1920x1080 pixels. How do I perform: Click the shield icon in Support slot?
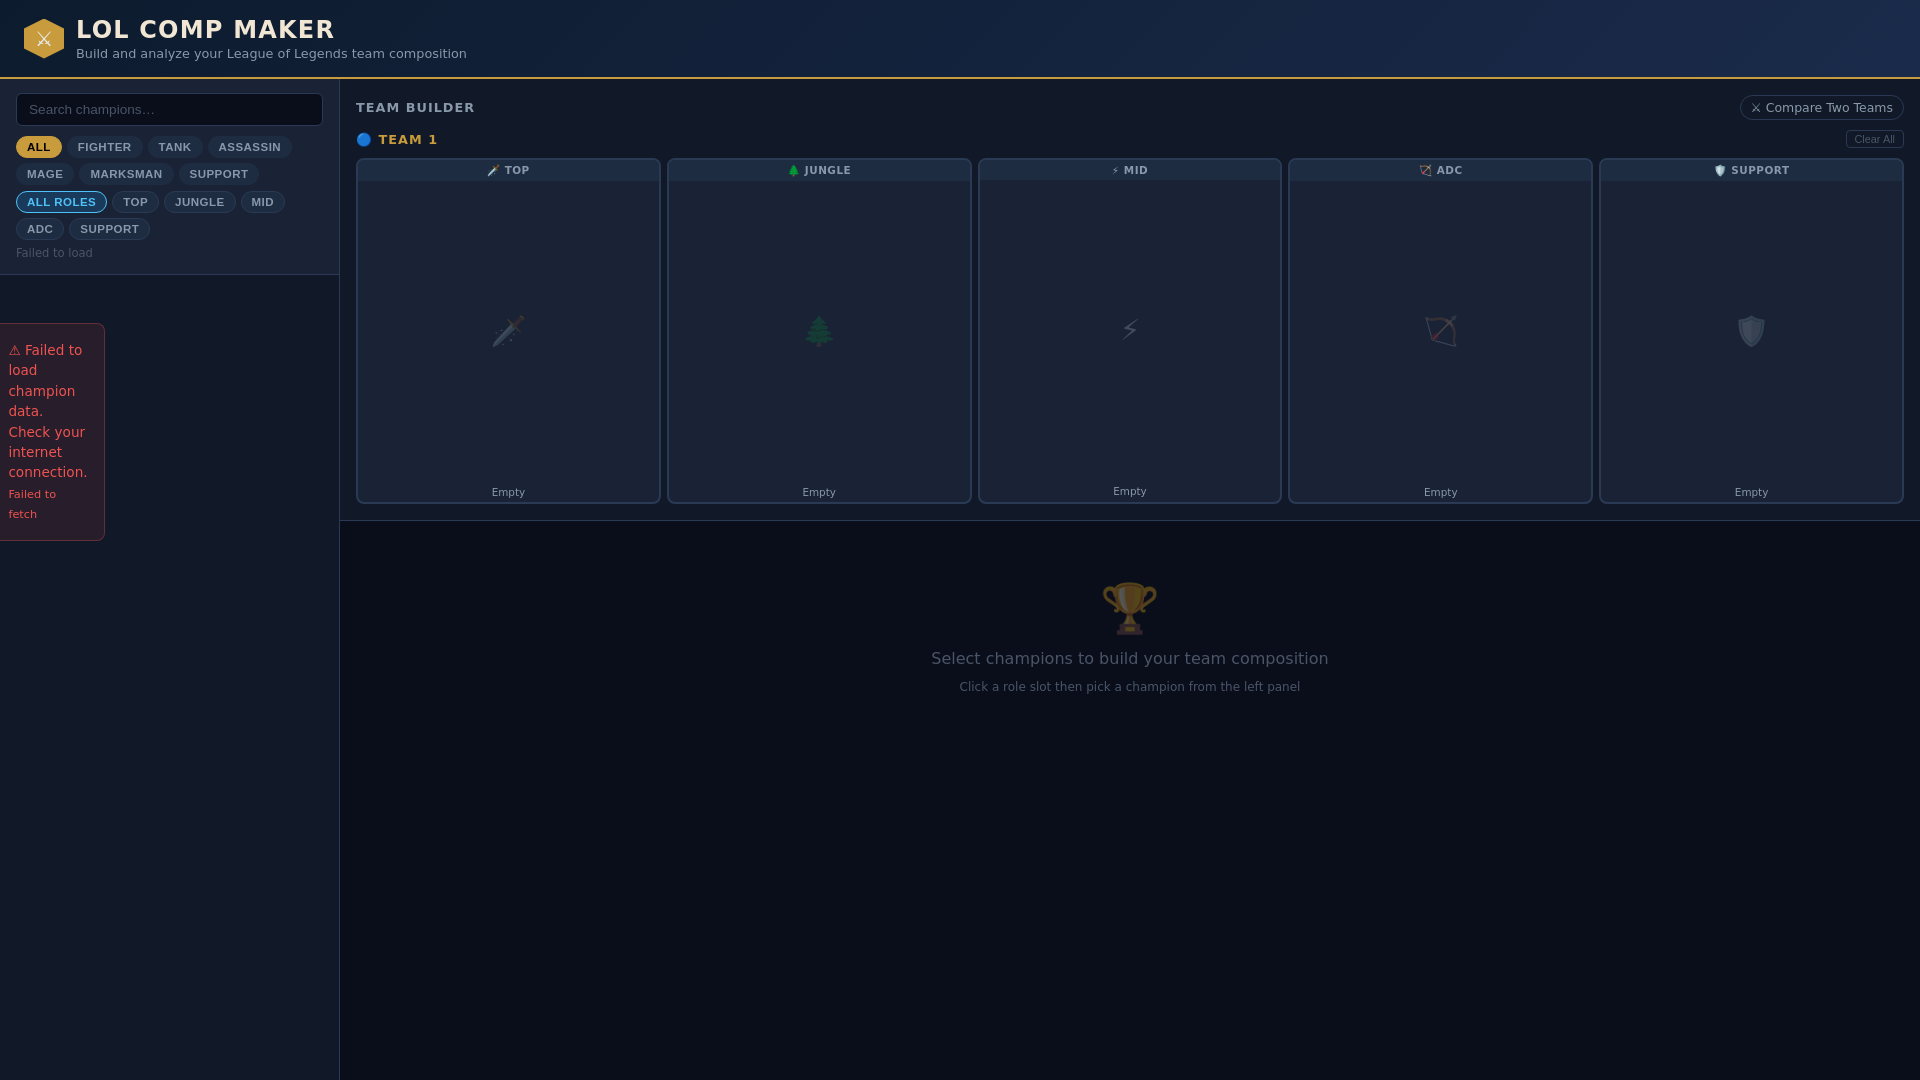[1751, 331]
